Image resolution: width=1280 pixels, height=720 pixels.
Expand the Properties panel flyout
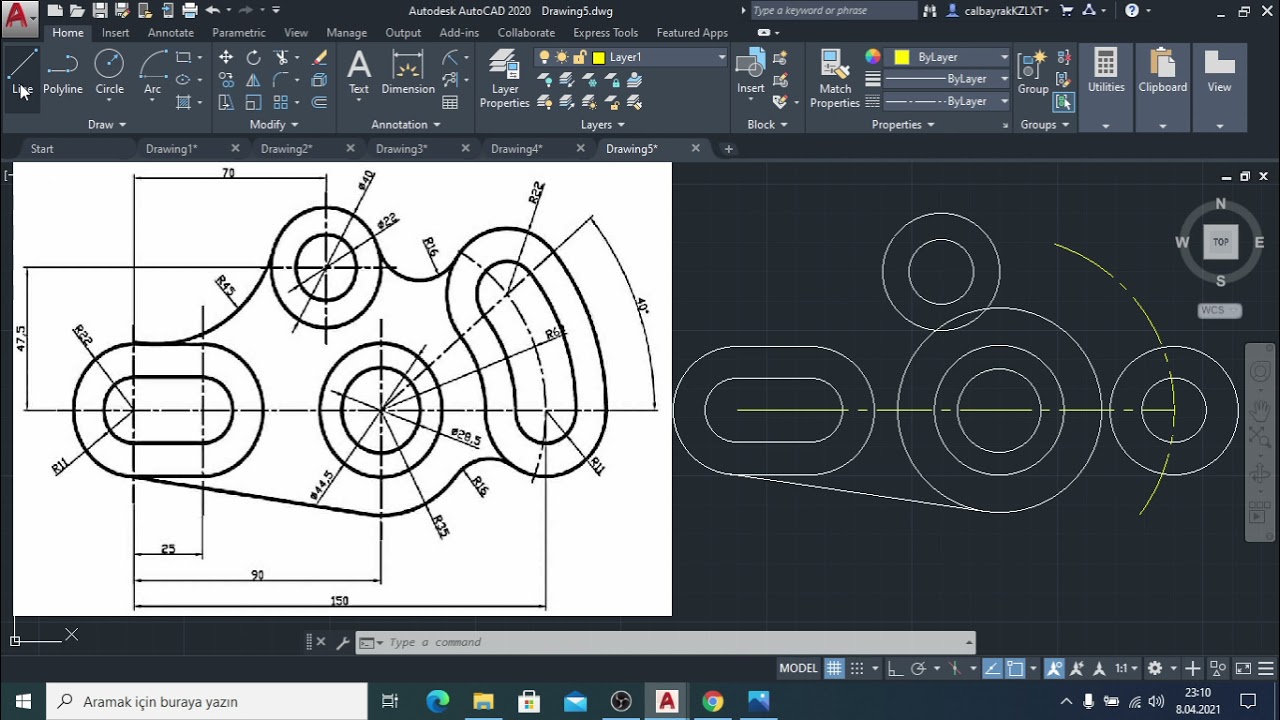coord(903,125)
